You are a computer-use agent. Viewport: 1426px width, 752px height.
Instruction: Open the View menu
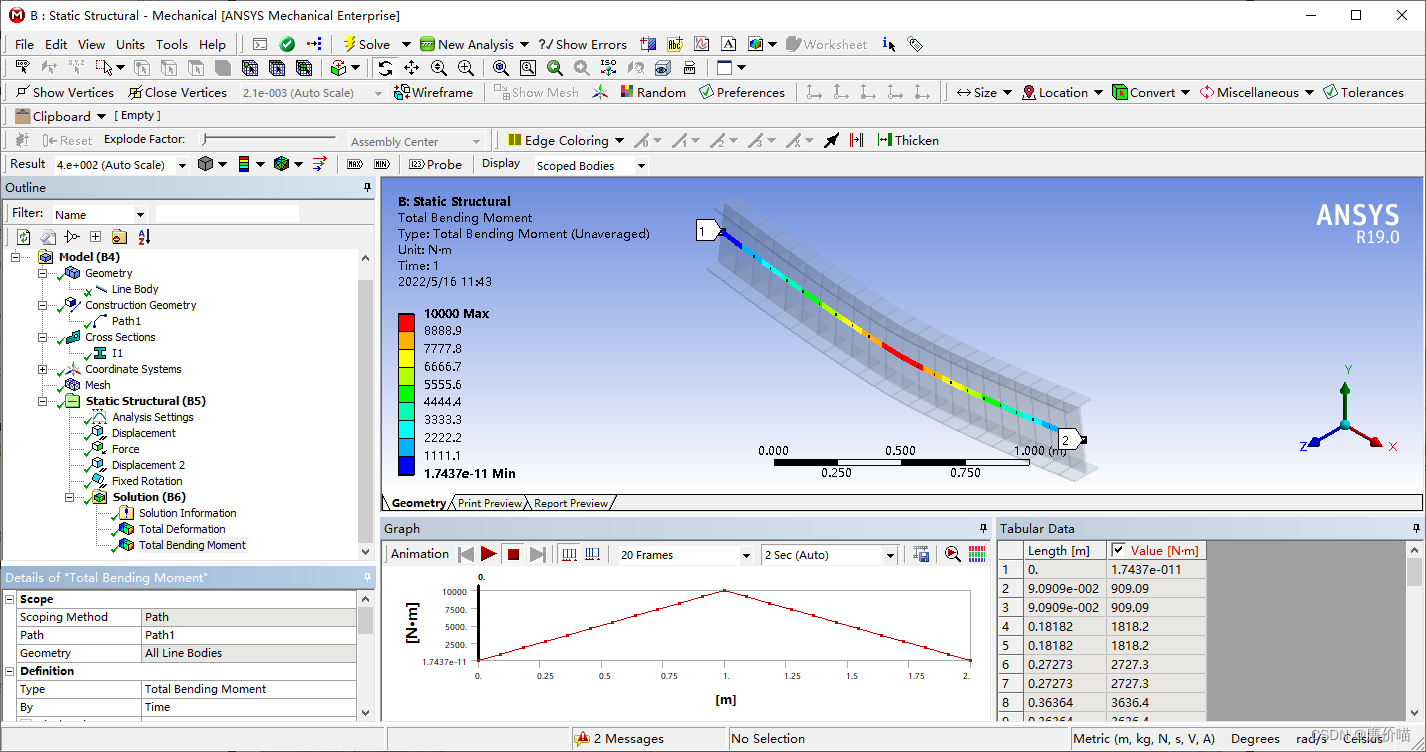click(x=91, y=44)
